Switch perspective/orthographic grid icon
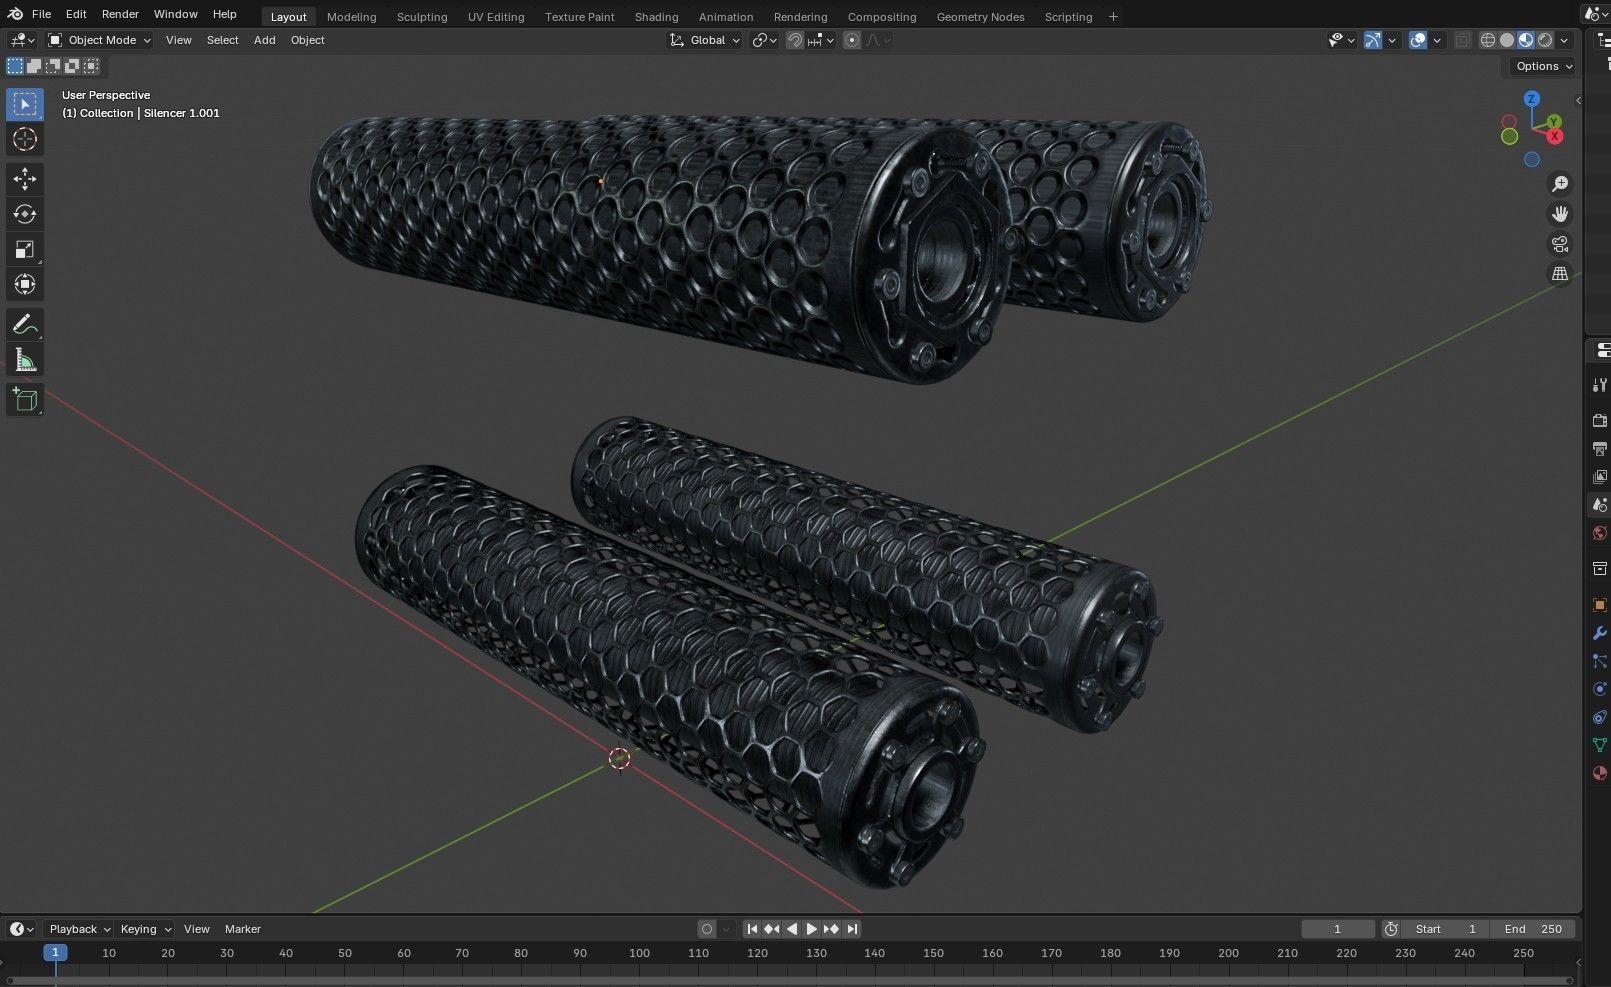1611x987 pixels. tap(1560, 274)
